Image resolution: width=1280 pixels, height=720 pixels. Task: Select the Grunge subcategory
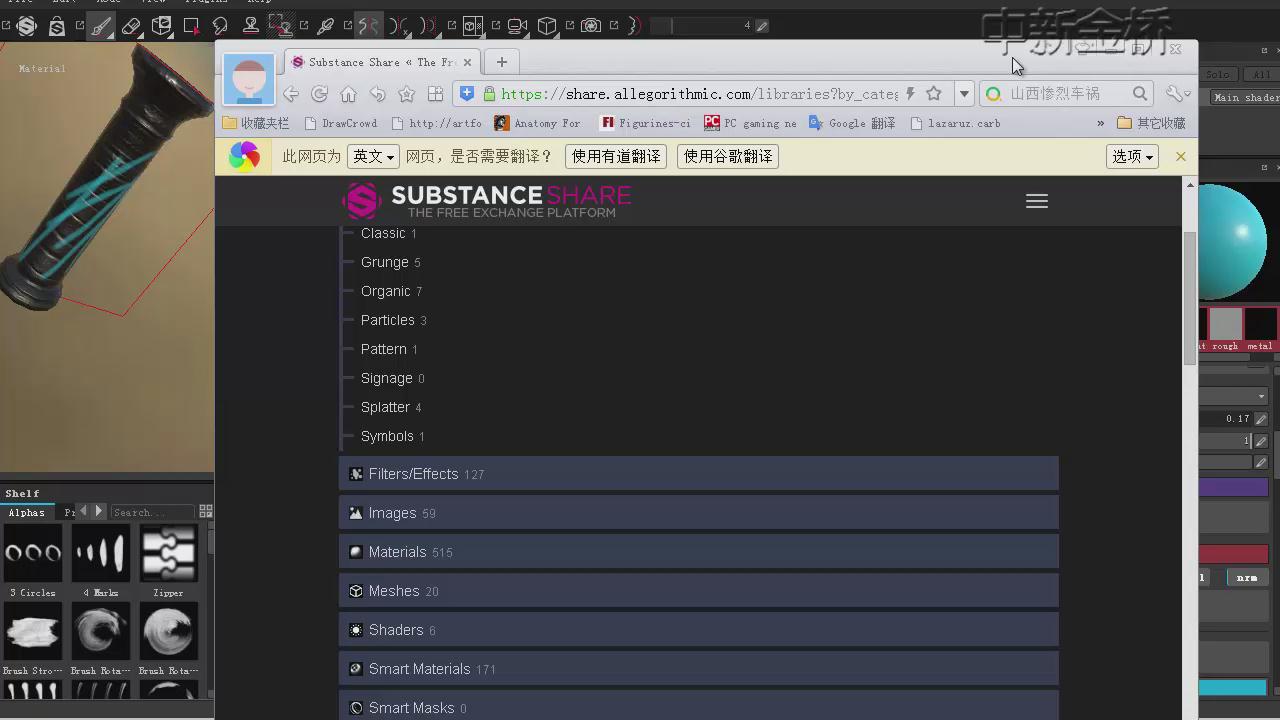(385, 262)
